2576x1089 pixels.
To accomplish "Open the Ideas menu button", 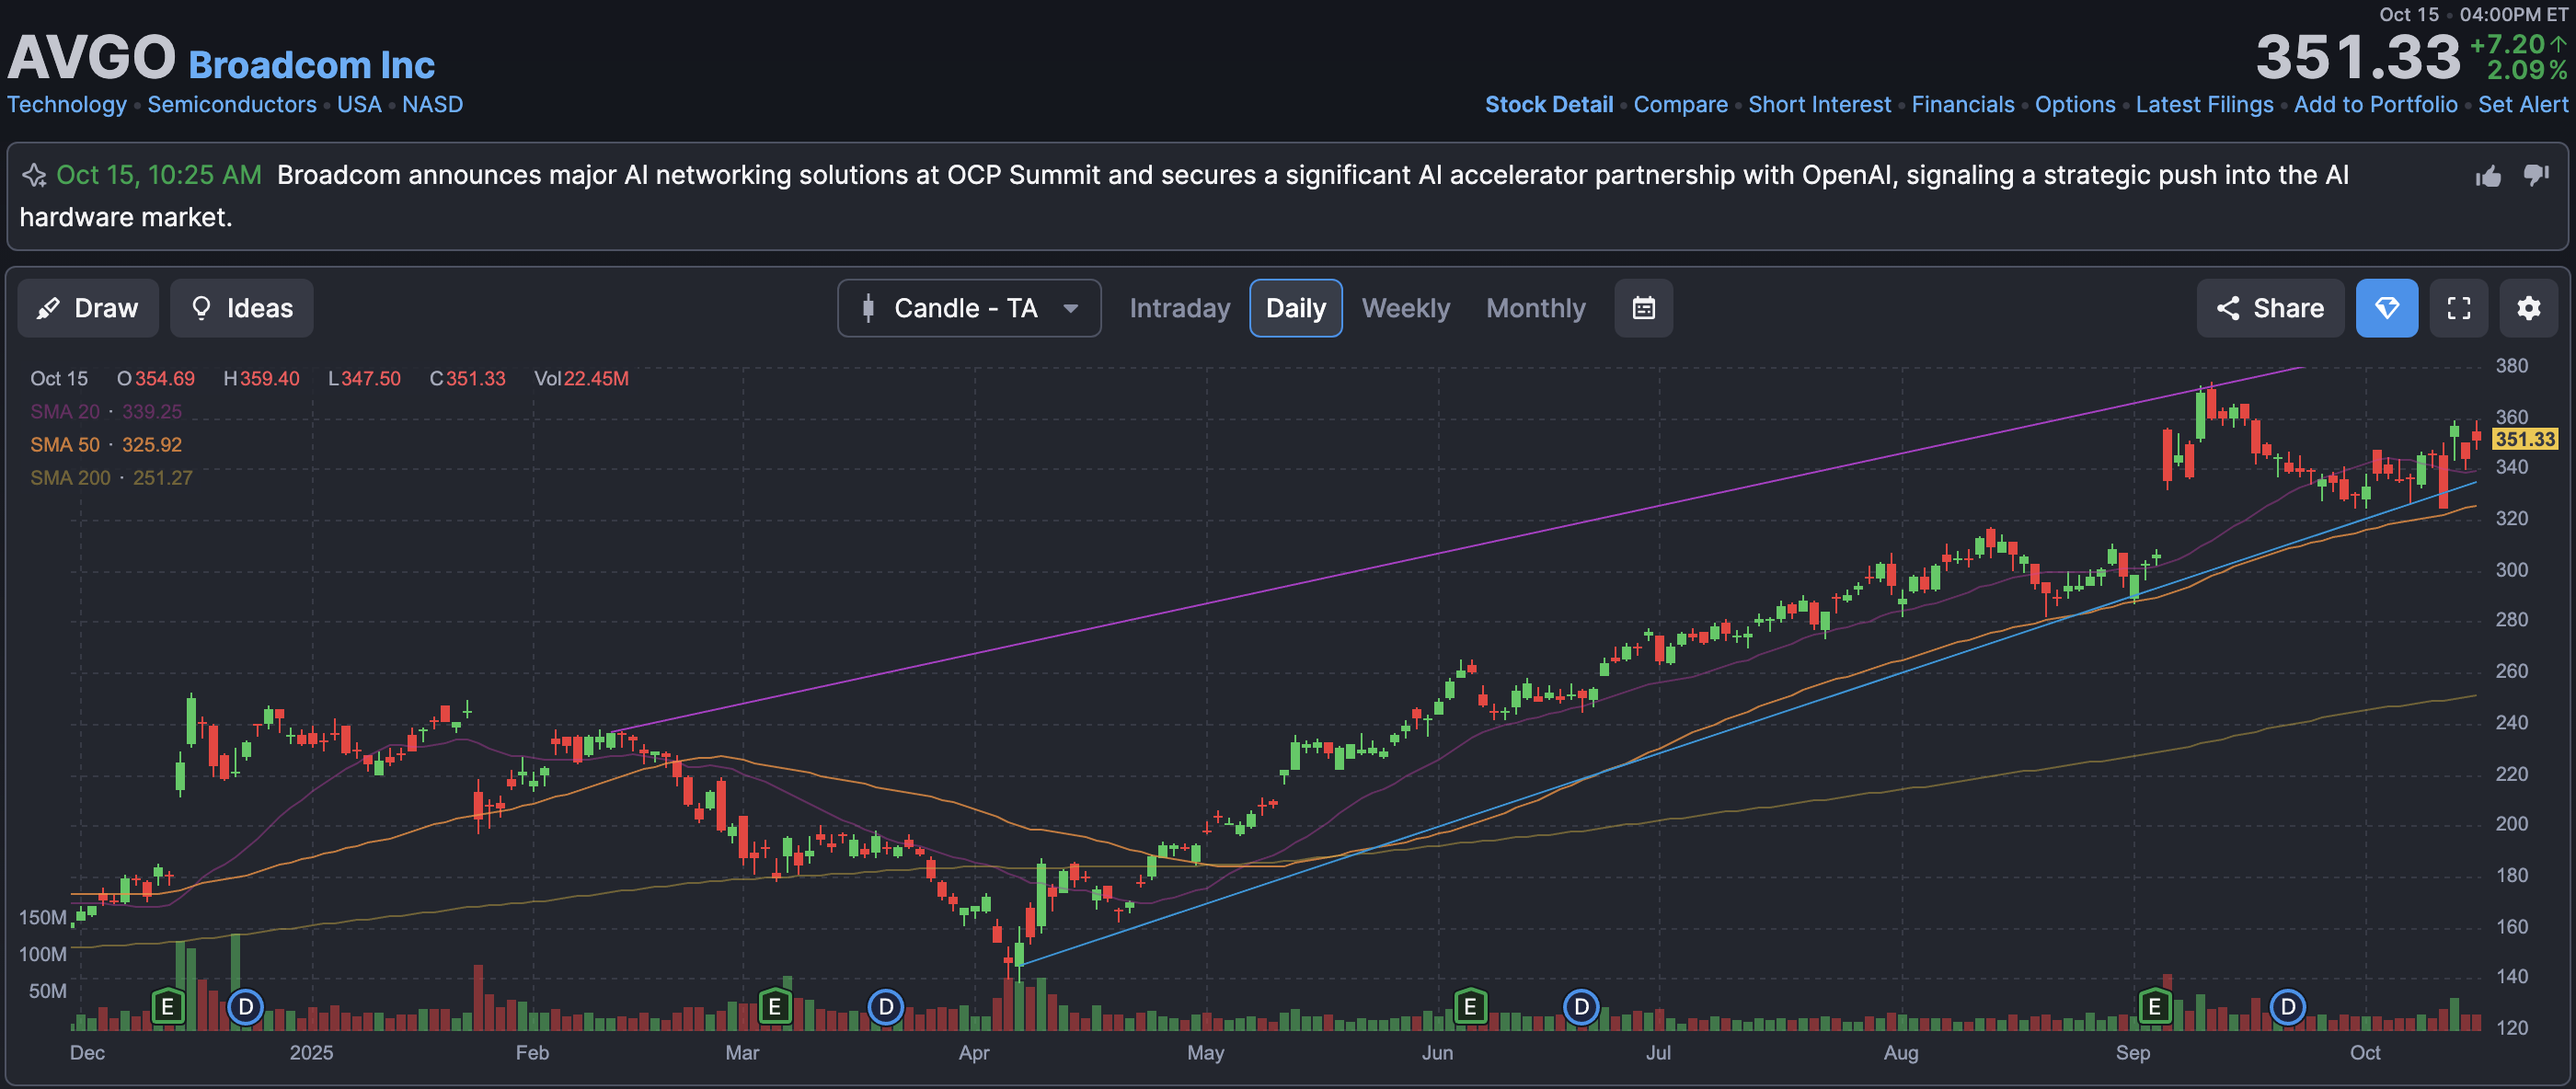I will (x=241, y=308).
